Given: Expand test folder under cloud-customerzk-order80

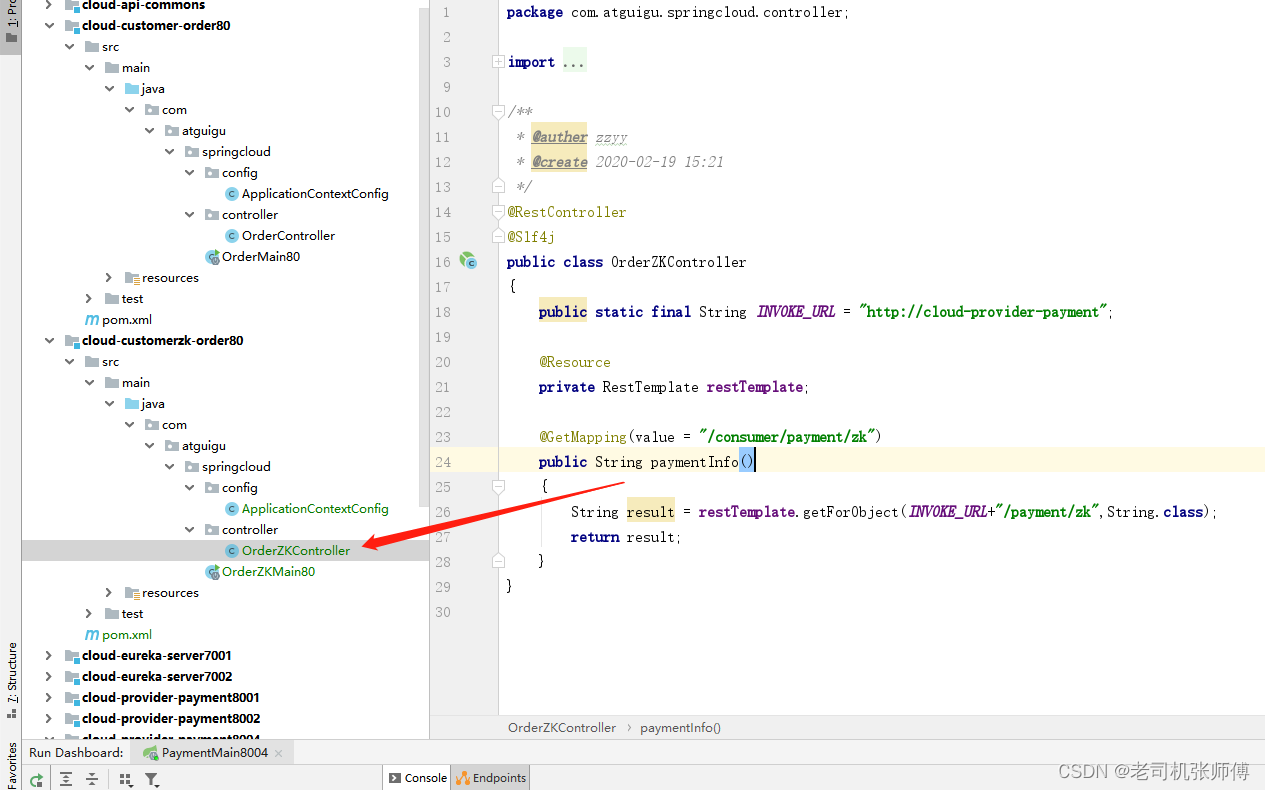Looking at the screenshot, I should point(89,614).
